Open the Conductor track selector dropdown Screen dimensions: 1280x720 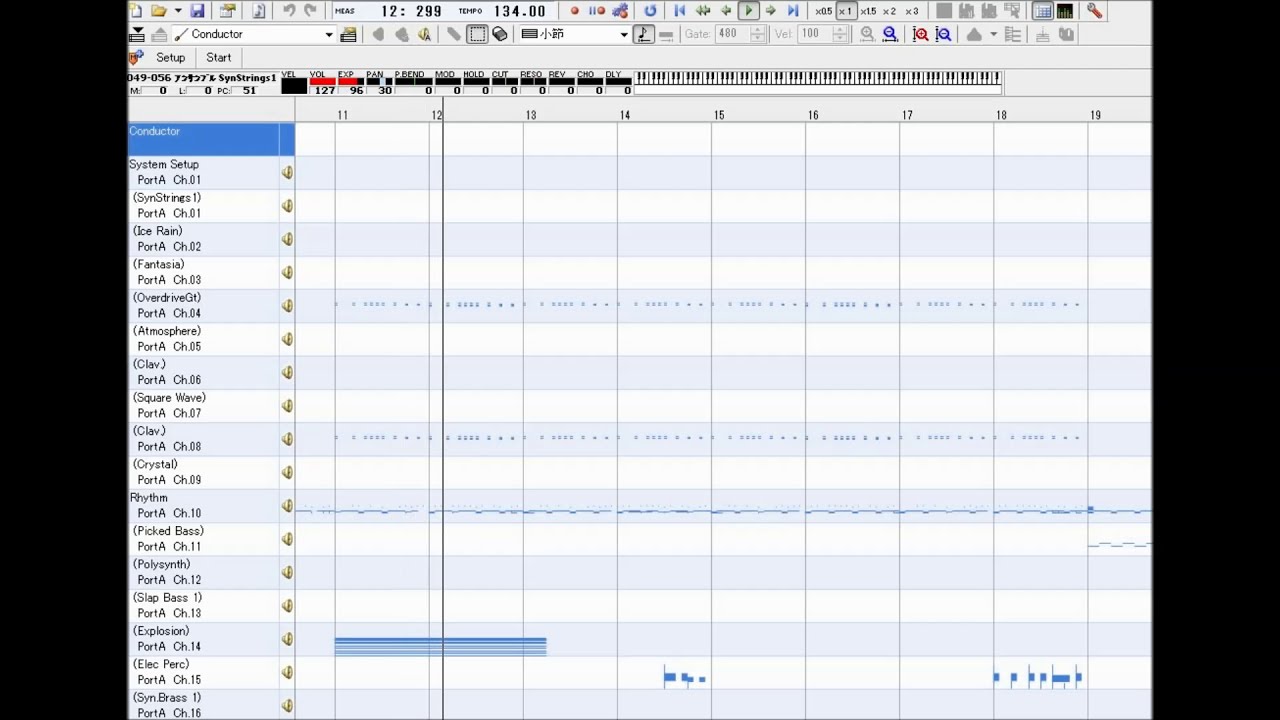[328, 35]
